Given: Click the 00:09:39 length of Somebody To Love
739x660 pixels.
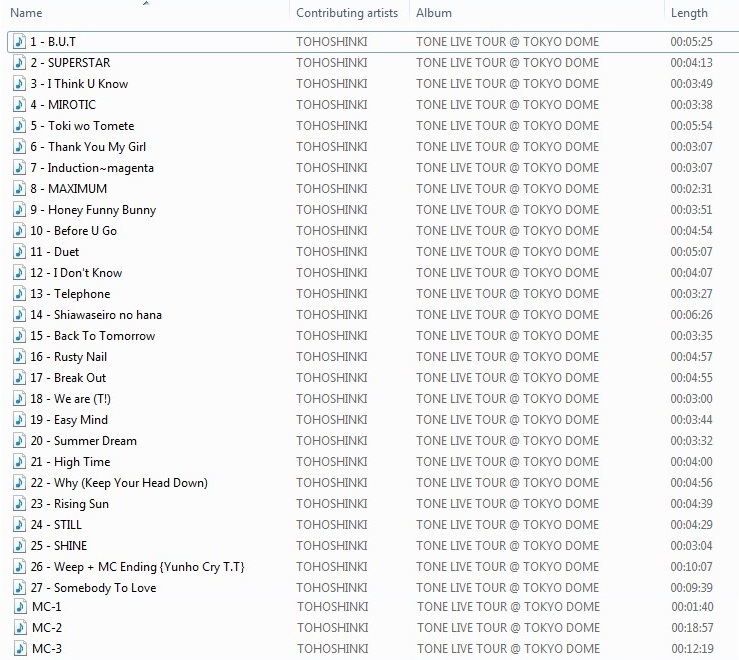Looking at the screenshot, I should pyautogui.click(x=691, y=587).
